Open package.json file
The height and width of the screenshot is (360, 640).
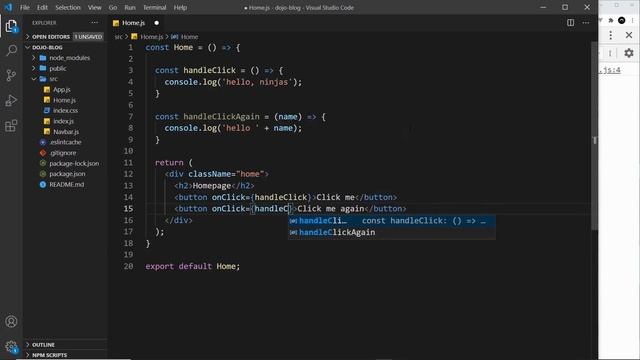(67, 174)
